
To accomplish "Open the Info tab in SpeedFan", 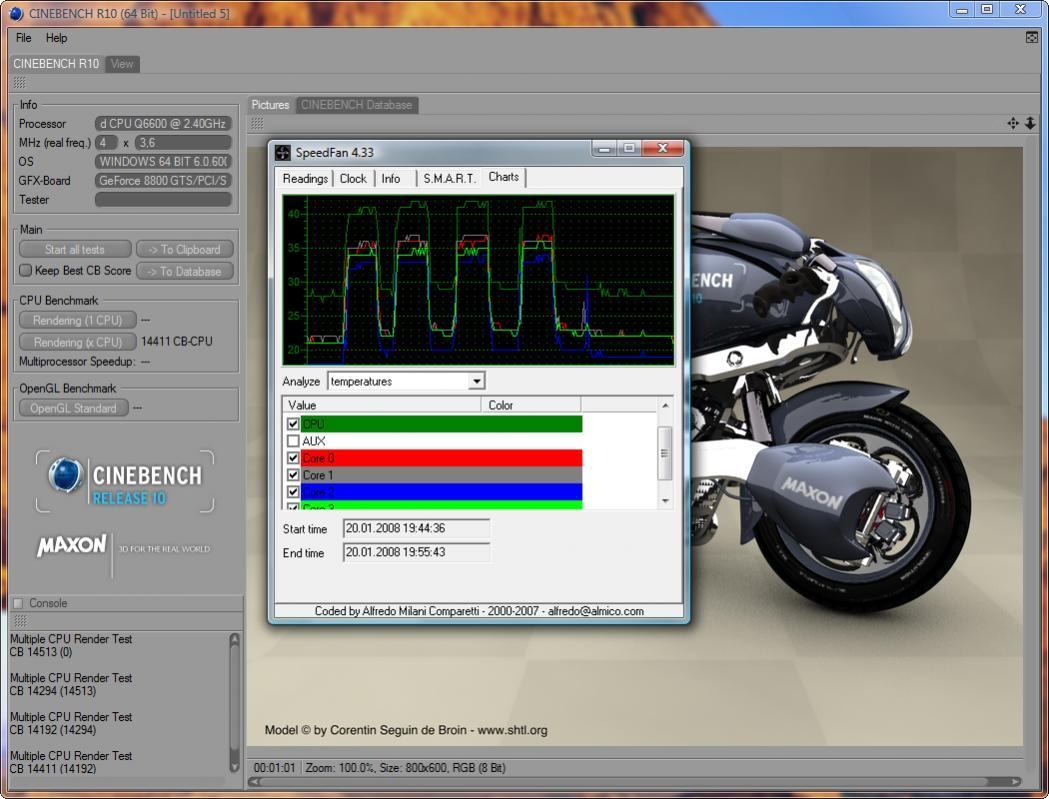I will click(391, 179).
